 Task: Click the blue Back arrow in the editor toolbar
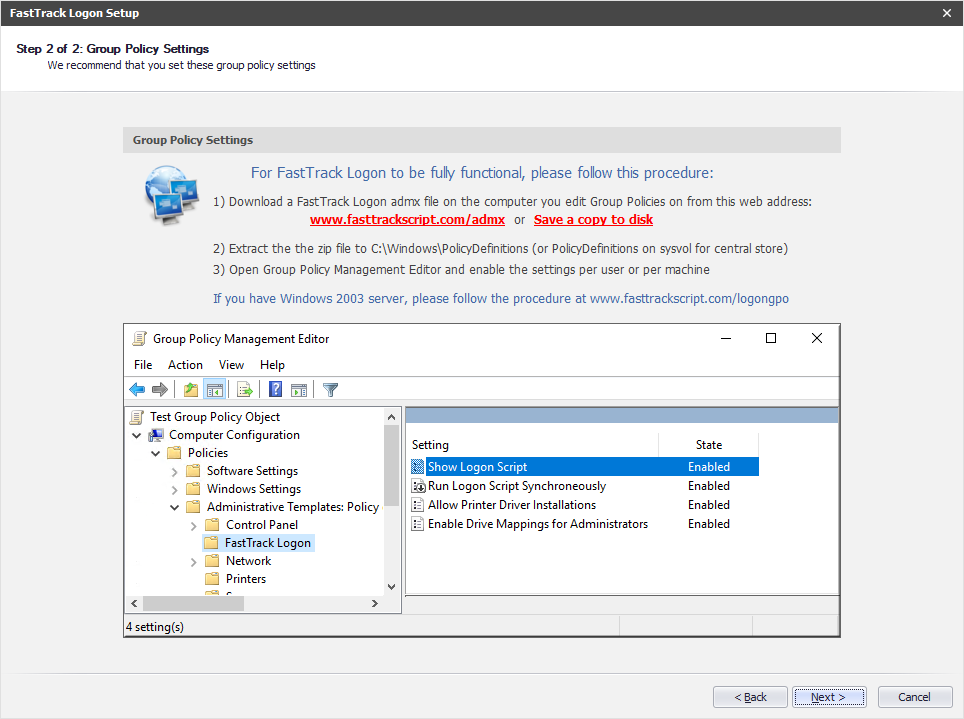pos(137,390)
